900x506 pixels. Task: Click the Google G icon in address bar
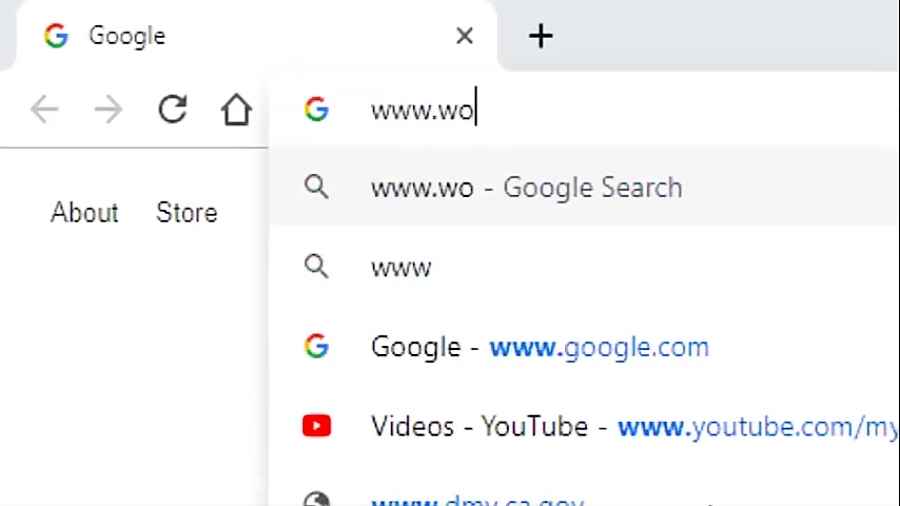316,109
